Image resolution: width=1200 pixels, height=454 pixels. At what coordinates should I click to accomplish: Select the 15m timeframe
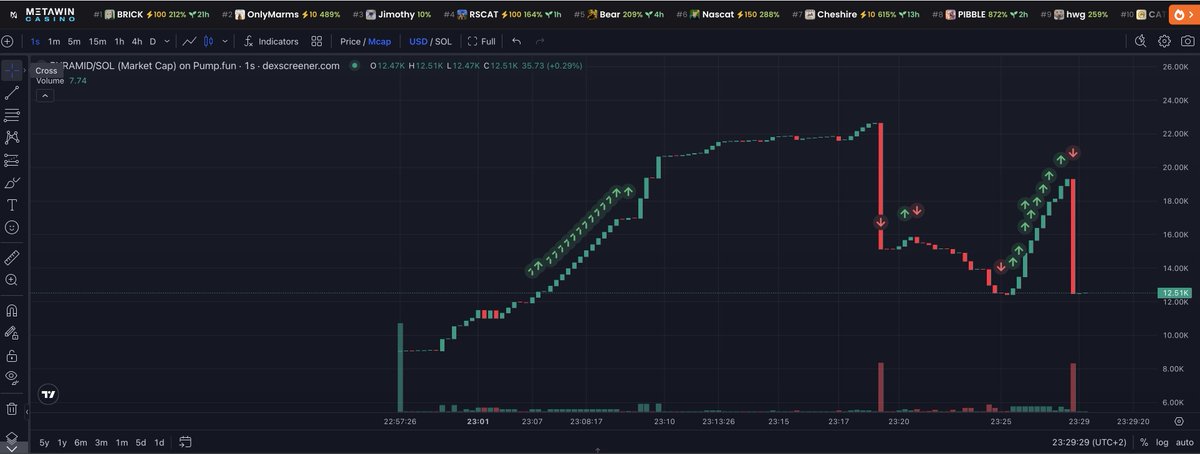(x=97, y=41)
